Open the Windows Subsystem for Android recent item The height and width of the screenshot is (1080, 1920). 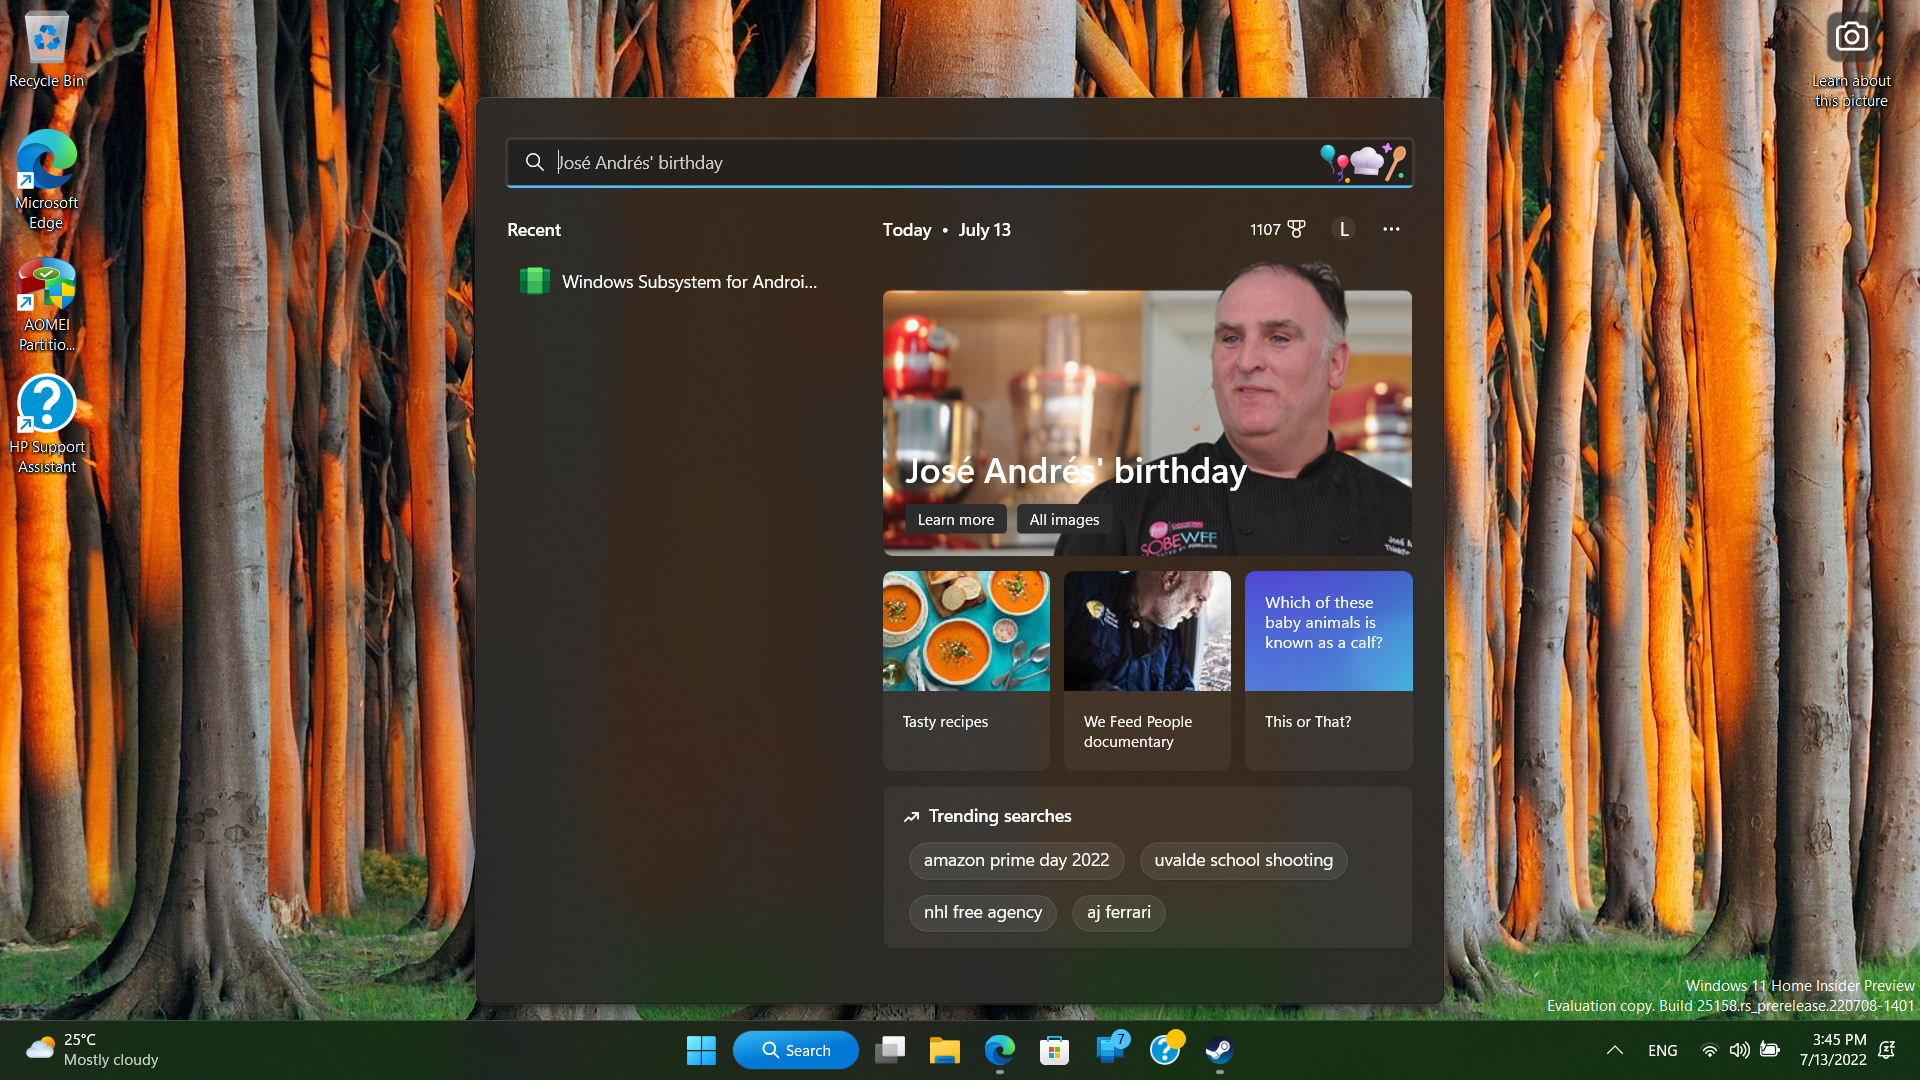click(x=668, y=281)
